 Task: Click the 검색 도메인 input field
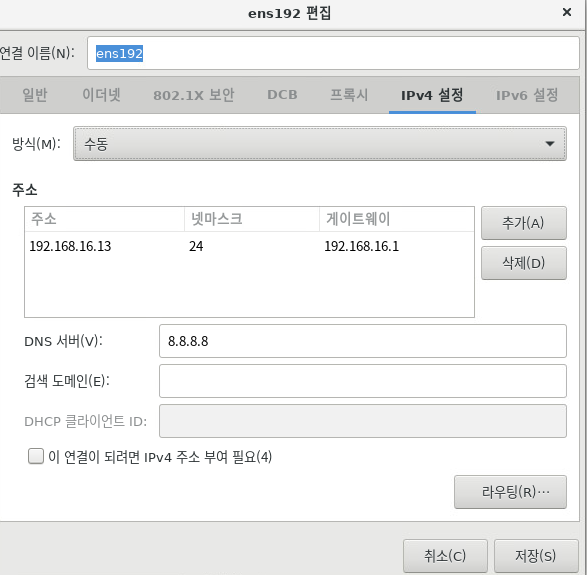click(363, 381)
